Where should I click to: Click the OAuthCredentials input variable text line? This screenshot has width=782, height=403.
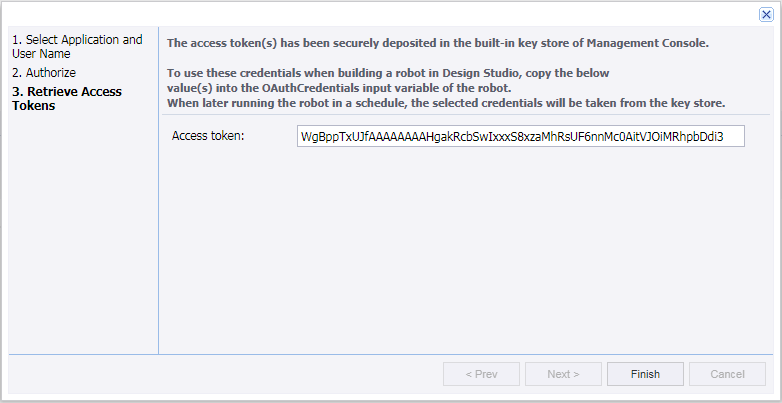(x=340, y=88)
